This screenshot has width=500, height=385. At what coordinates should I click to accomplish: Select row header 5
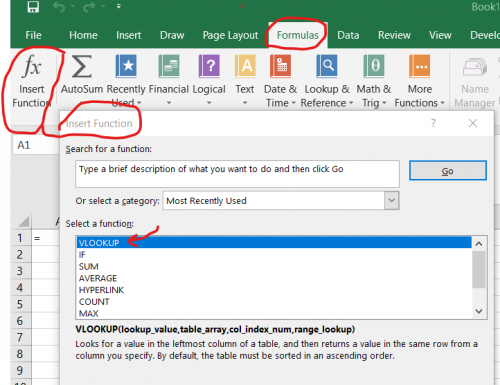coord(21,304)
